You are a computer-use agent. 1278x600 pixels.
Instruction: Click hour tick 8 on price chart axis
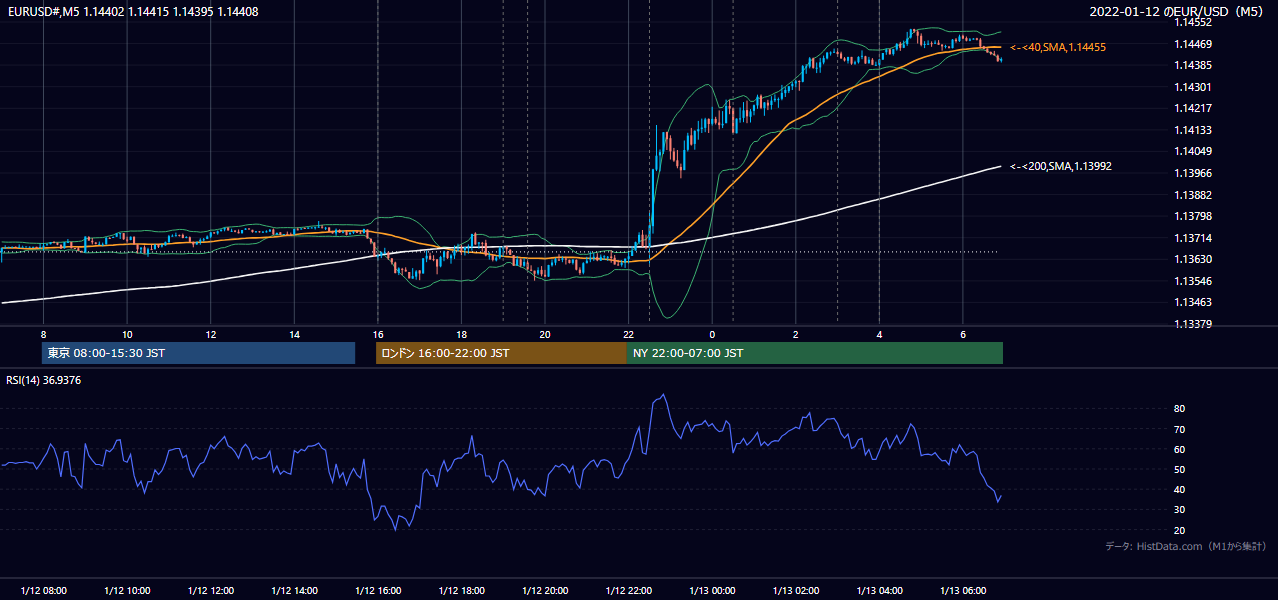44,334
